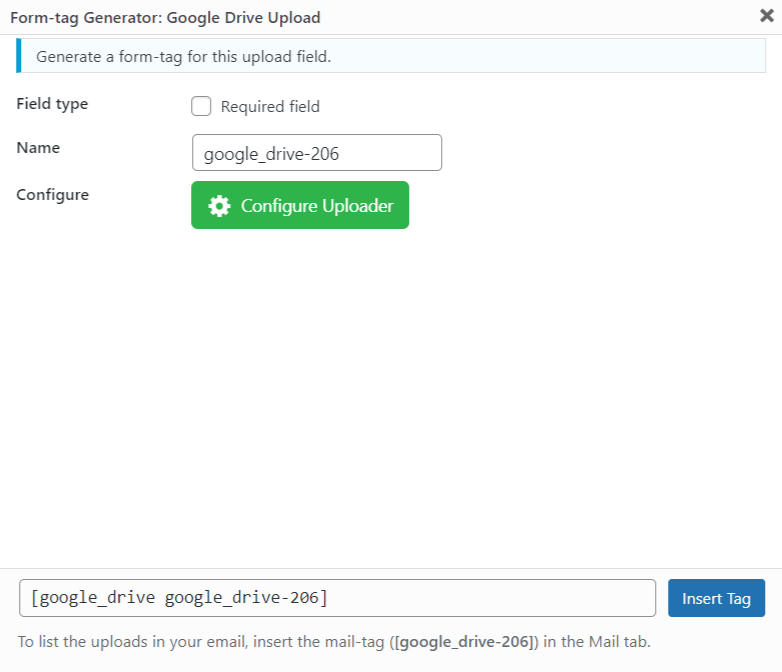This screenshot has height=672, width=782.
Task: Click the dialog title Google Drive Upload
Action: [x=165, y=17]
